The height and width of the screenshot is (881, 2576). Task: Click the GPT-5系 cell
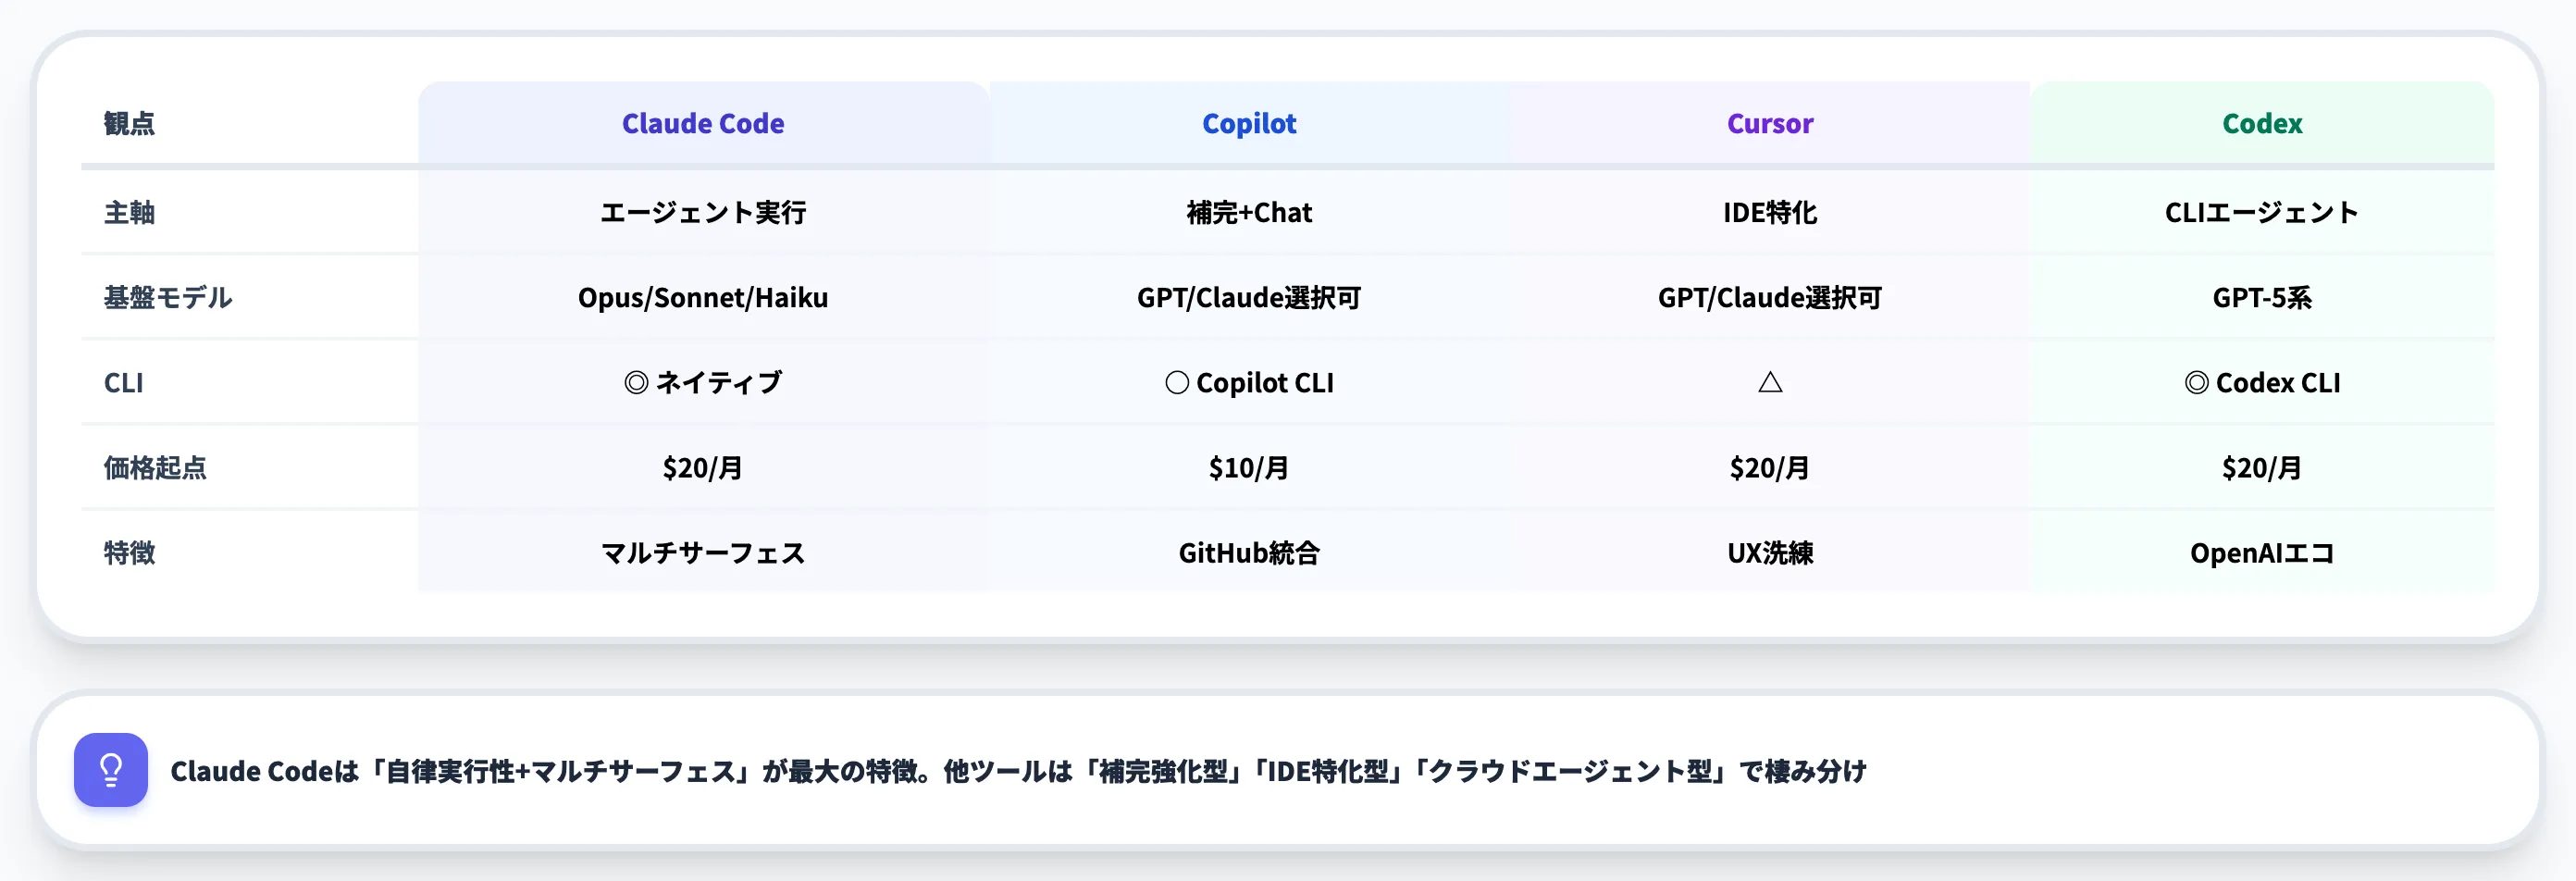(2262, 297)
